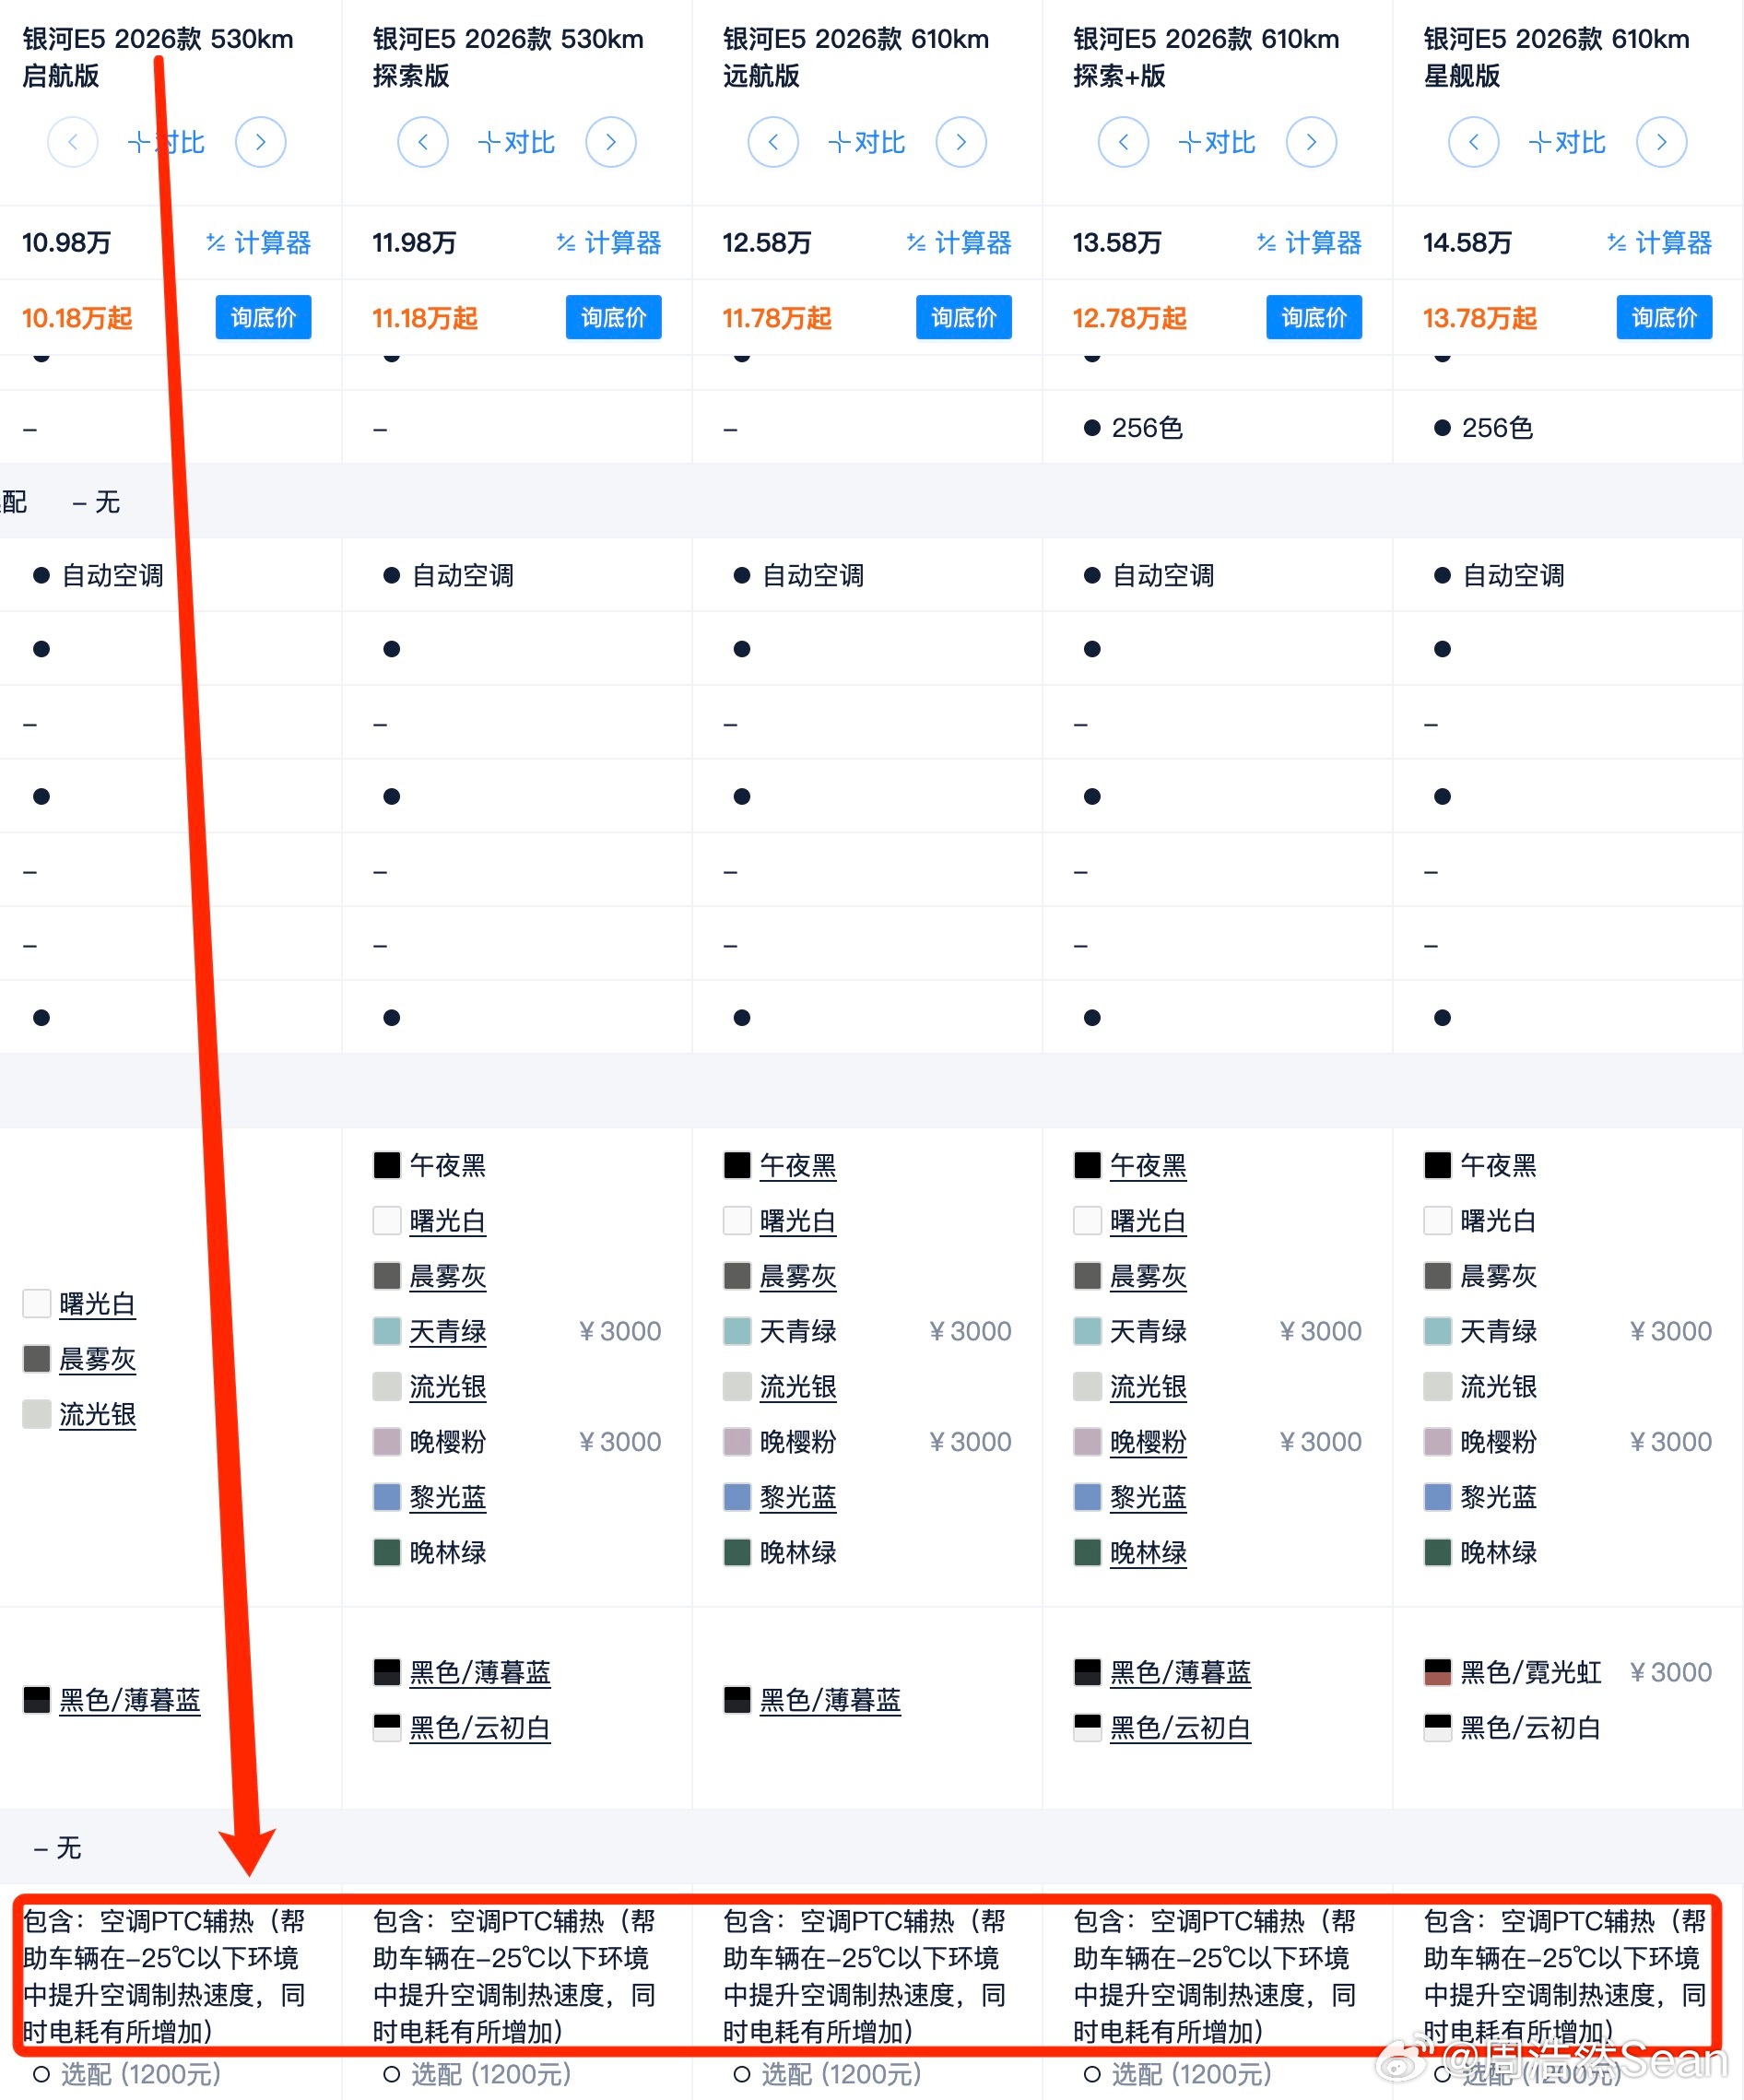
Task: Click 询底价 beside 12.78万起
Action: [x=1313, y=317]
